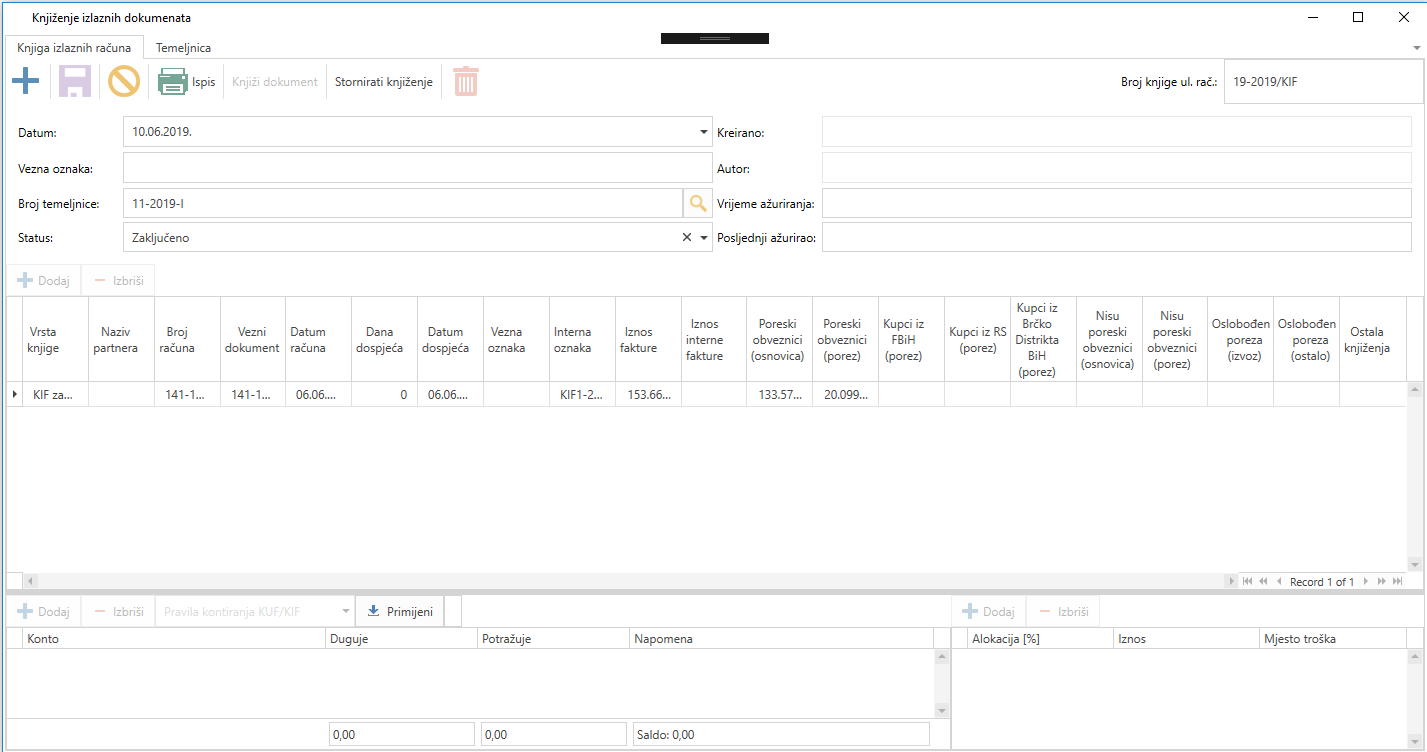Go to next record navigator arrow
The width and height of the screenshot is (1427, 752).
1366,581
